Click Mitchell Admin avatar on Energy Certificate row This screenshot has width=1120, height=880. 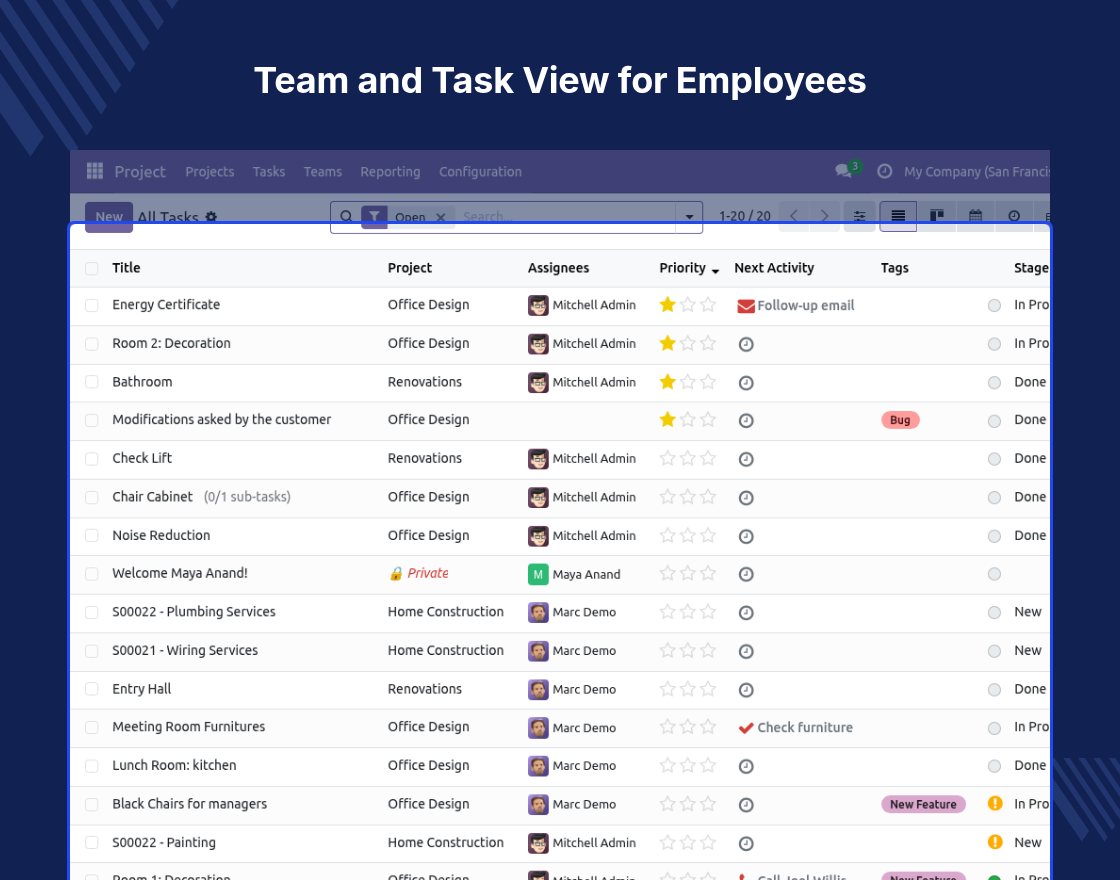[x=538, y=305]
